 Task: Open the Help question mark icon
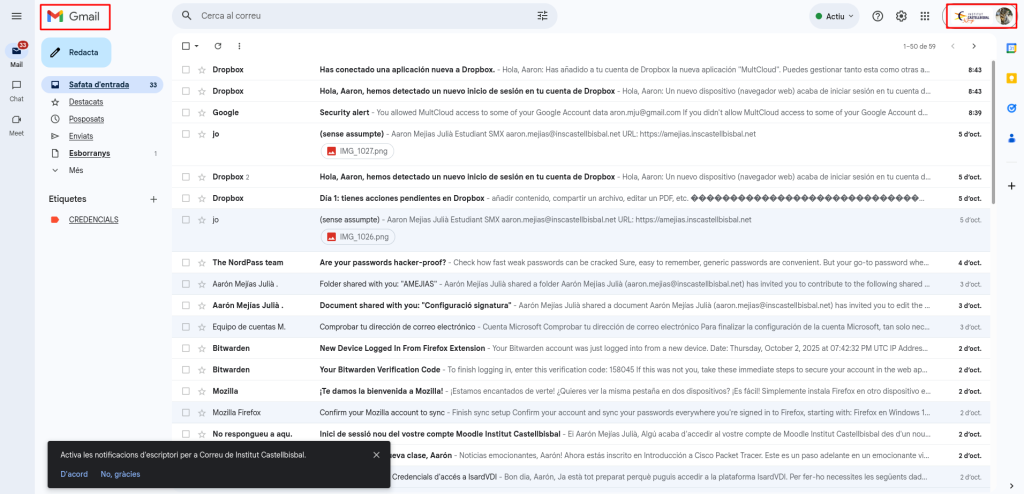click(878, 16)
